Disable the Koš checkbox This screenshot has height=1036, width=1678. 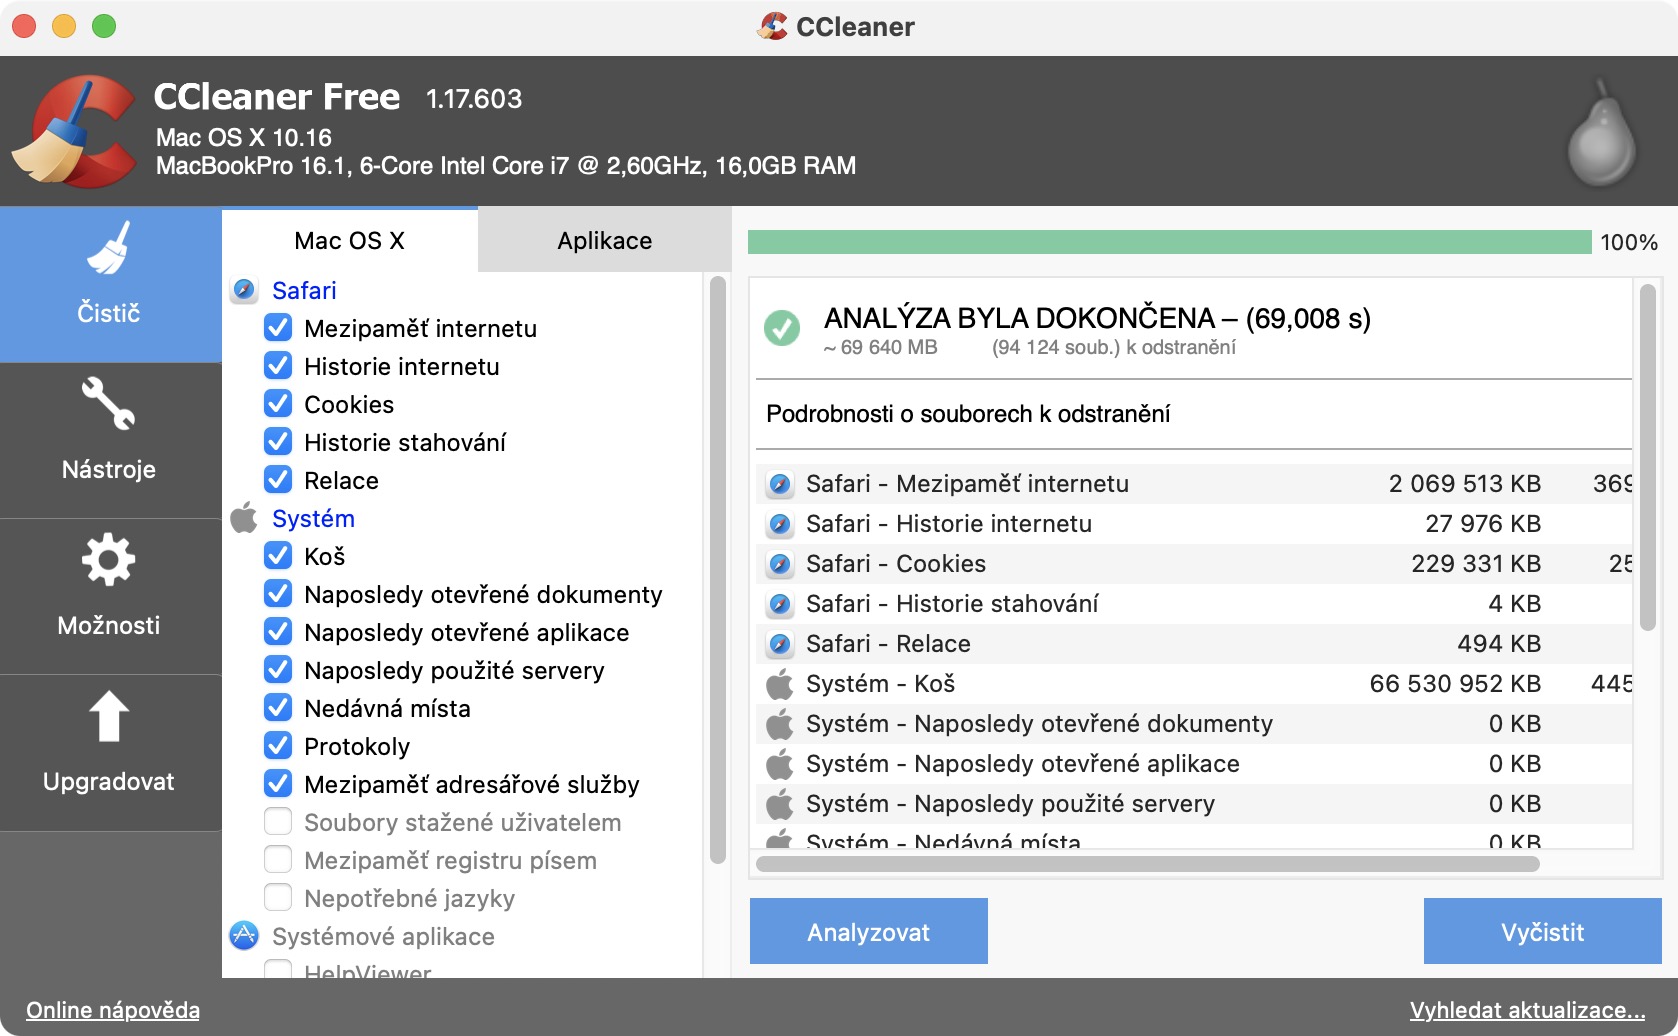pyautogui.click(x=278, y=556)
